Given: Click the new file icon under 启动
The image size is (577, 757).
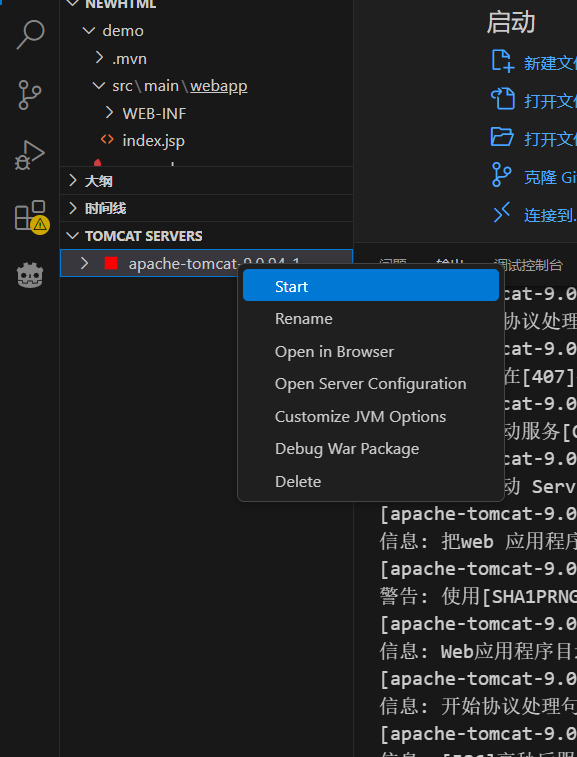Looking at the screenshot, I should (502, 61).
